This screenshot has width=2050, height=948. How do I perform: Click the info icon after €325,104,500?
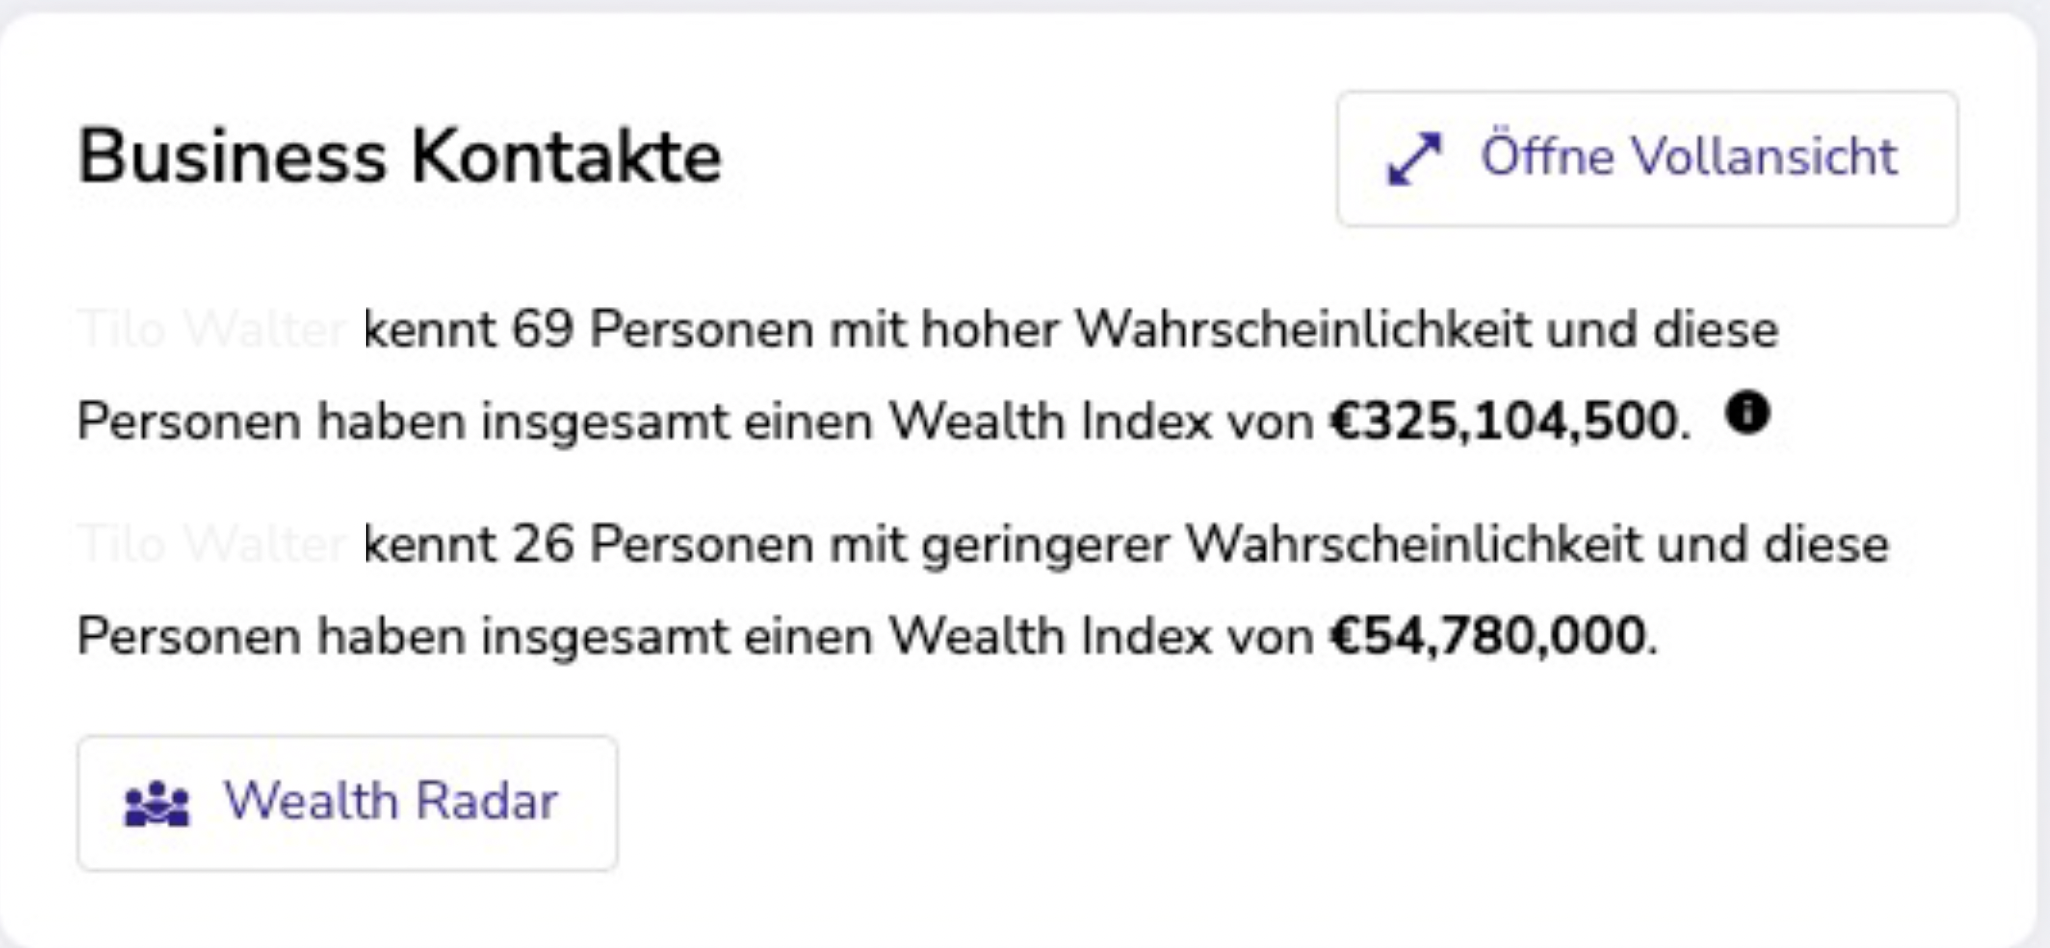pos(1747,413)
